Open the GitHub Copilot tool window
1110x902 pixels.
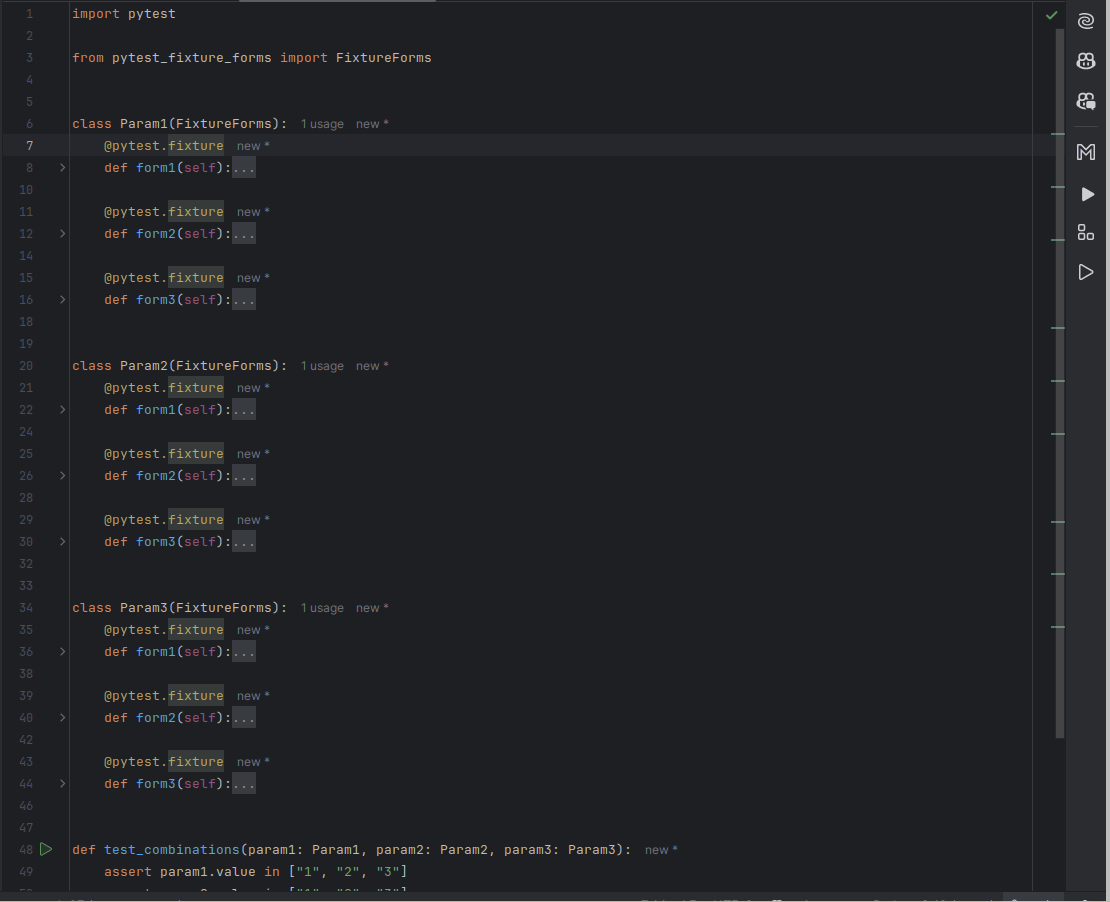[x=1085, y=61]
